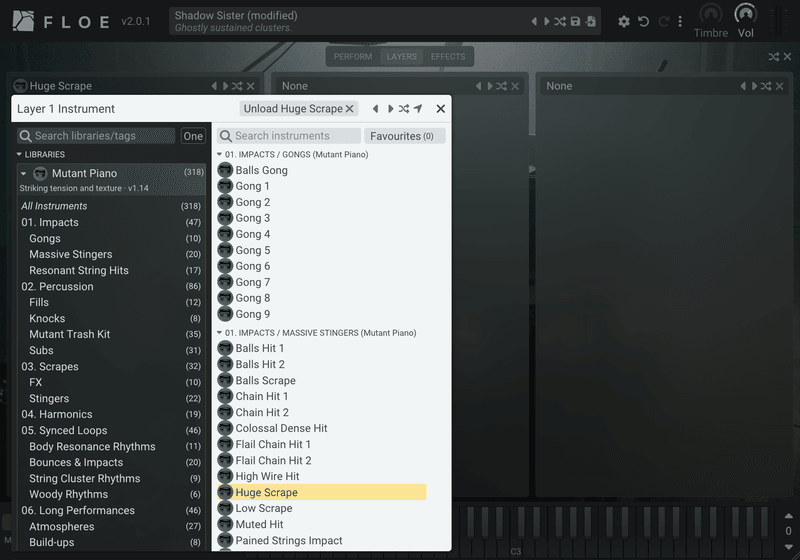
Task: Click the save-as preset icon
Action: [591, 21]
